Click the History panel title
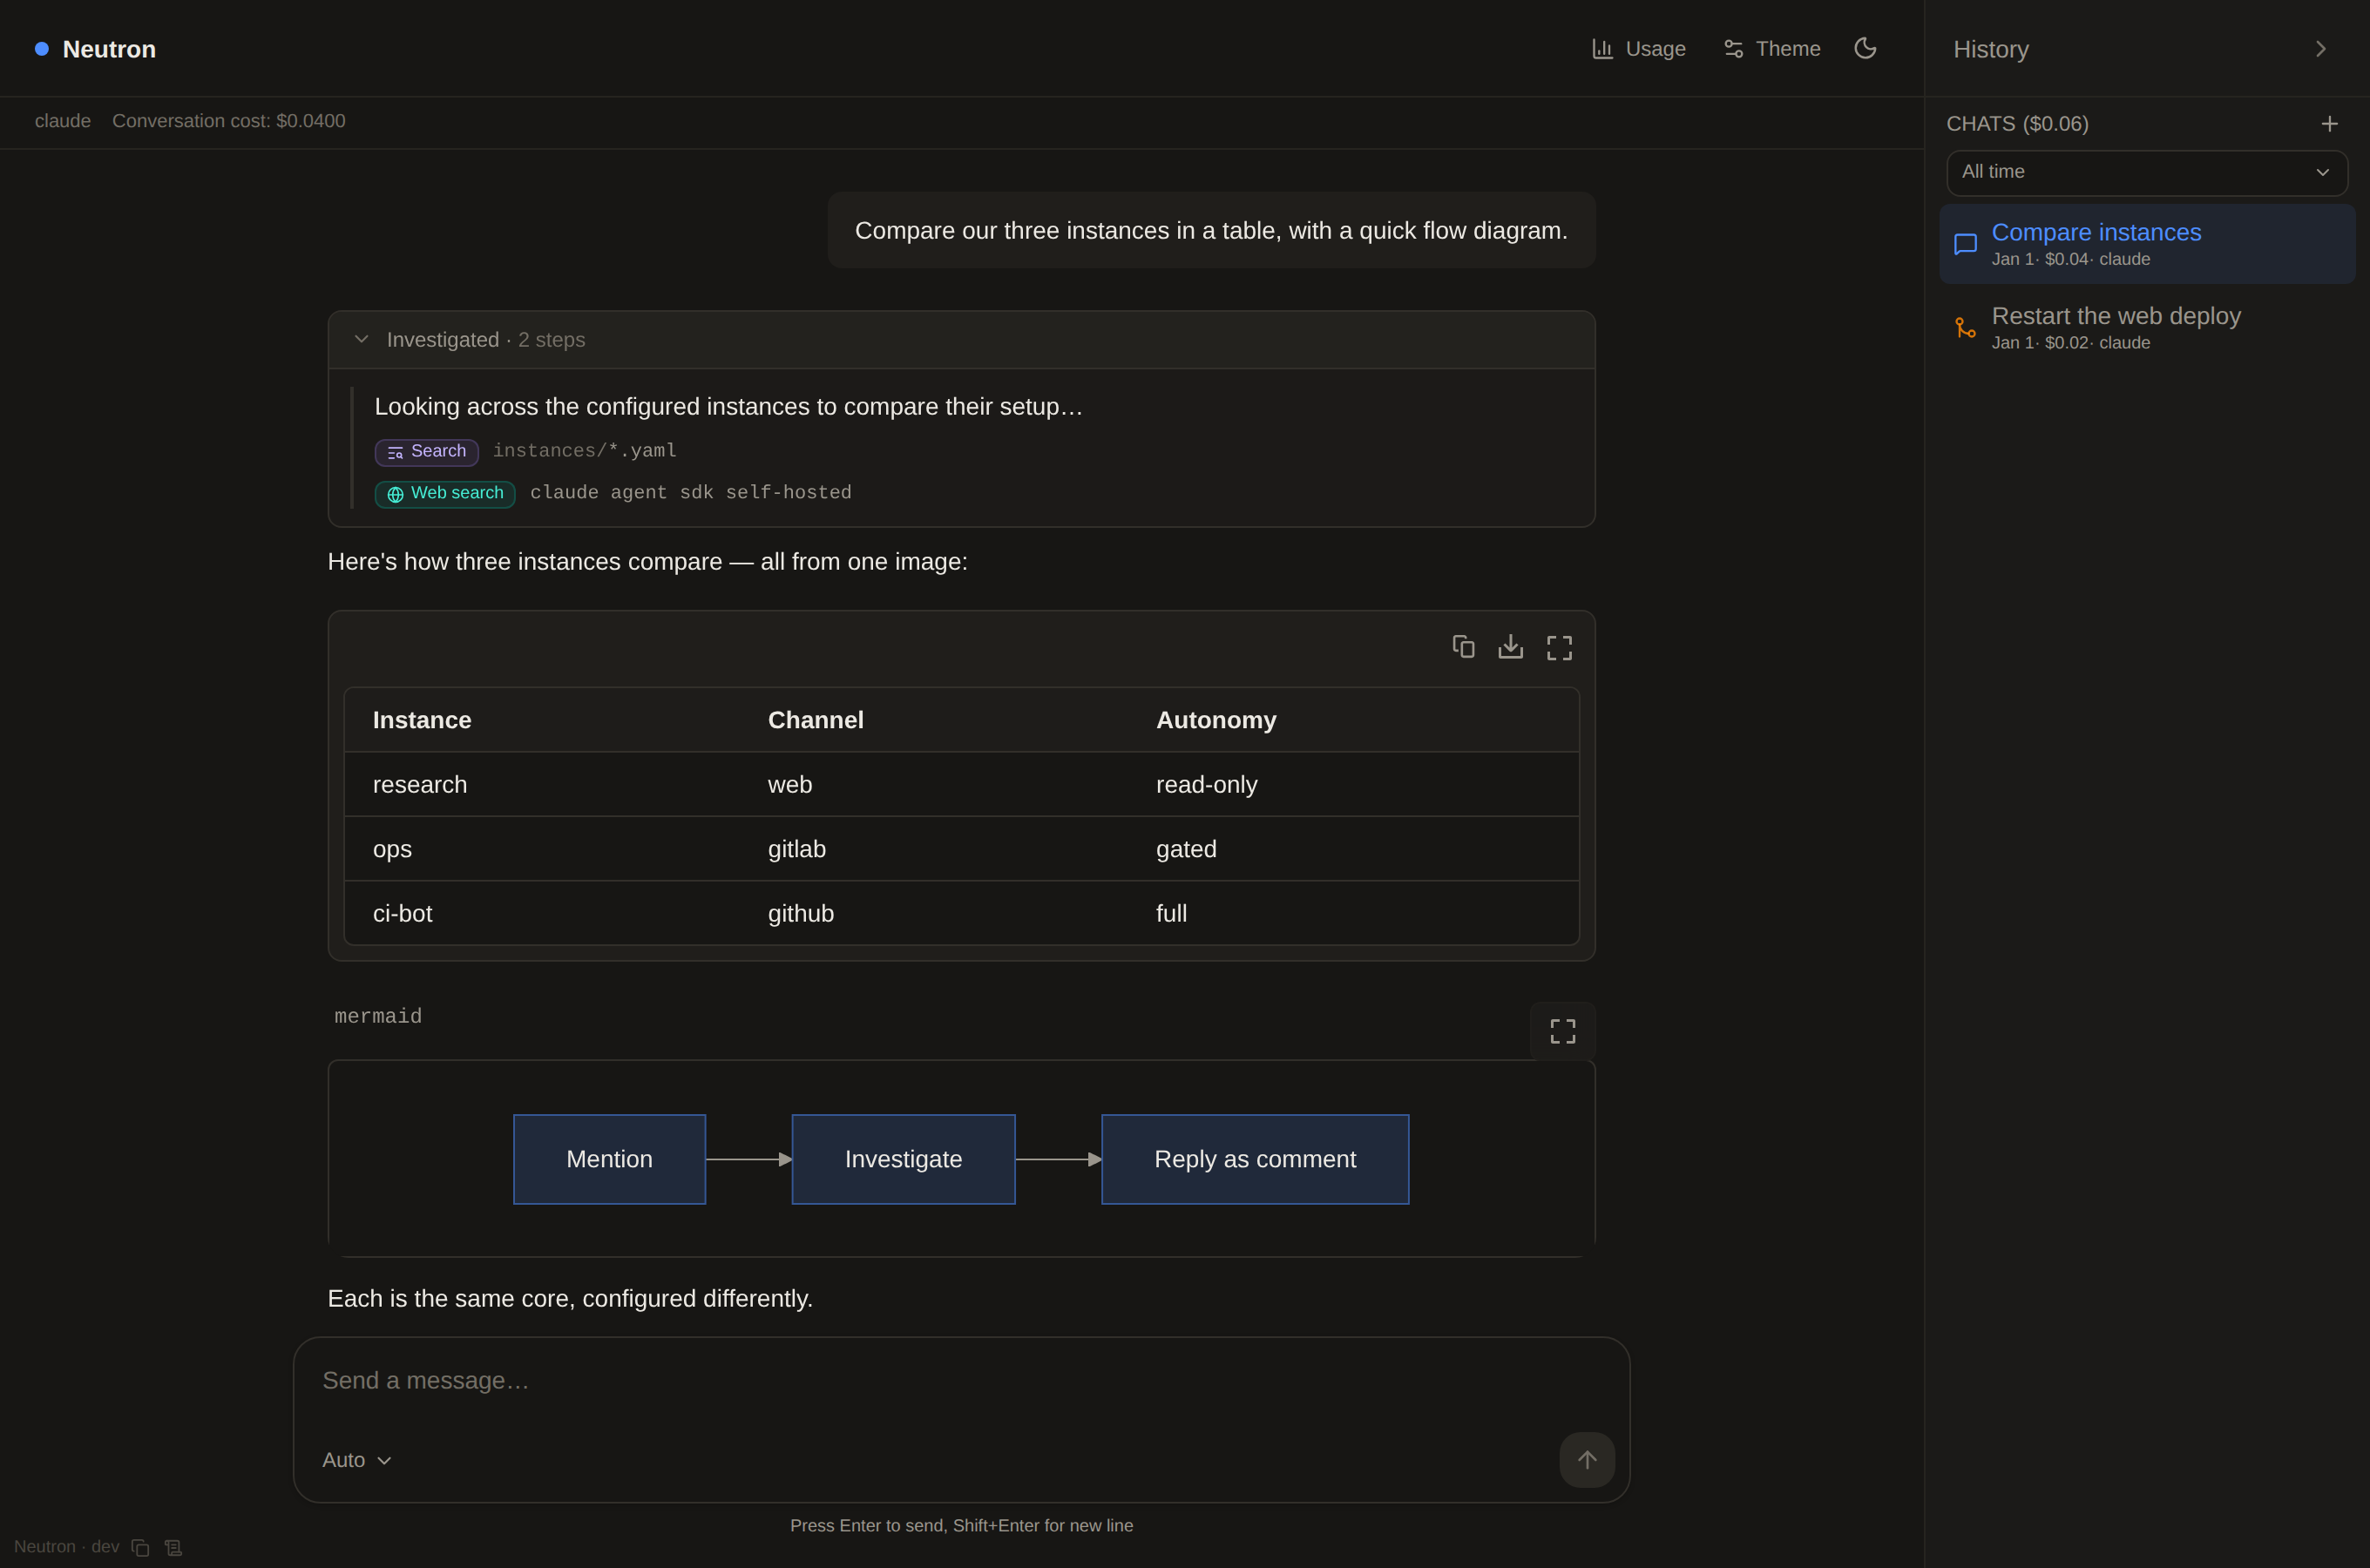 (x=1990, y=49)
